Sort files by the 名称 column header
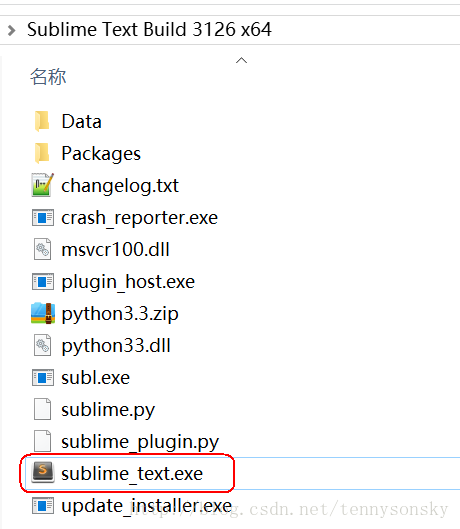The width and height of the screenshot is (460, 529). click(48, 77)
